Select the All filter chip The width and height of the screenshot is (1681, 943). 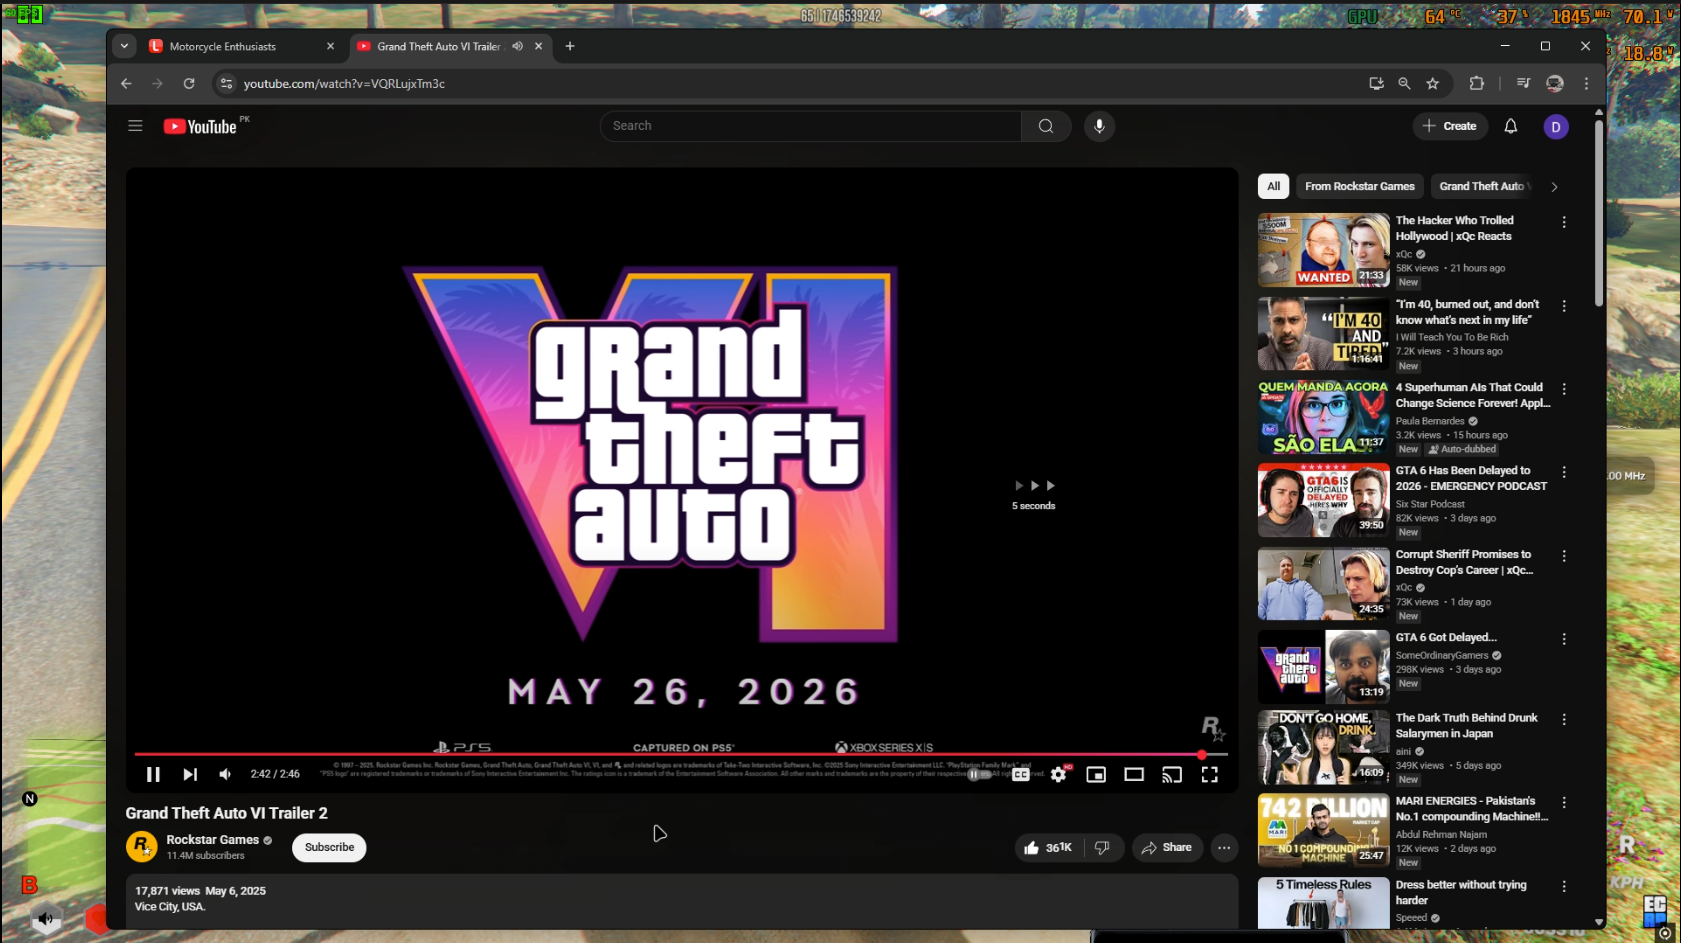point(1273,186)
